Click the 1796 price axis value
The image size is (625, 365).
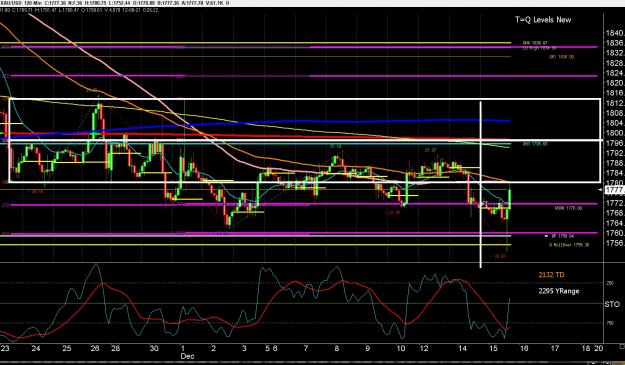tap(615, 143)
